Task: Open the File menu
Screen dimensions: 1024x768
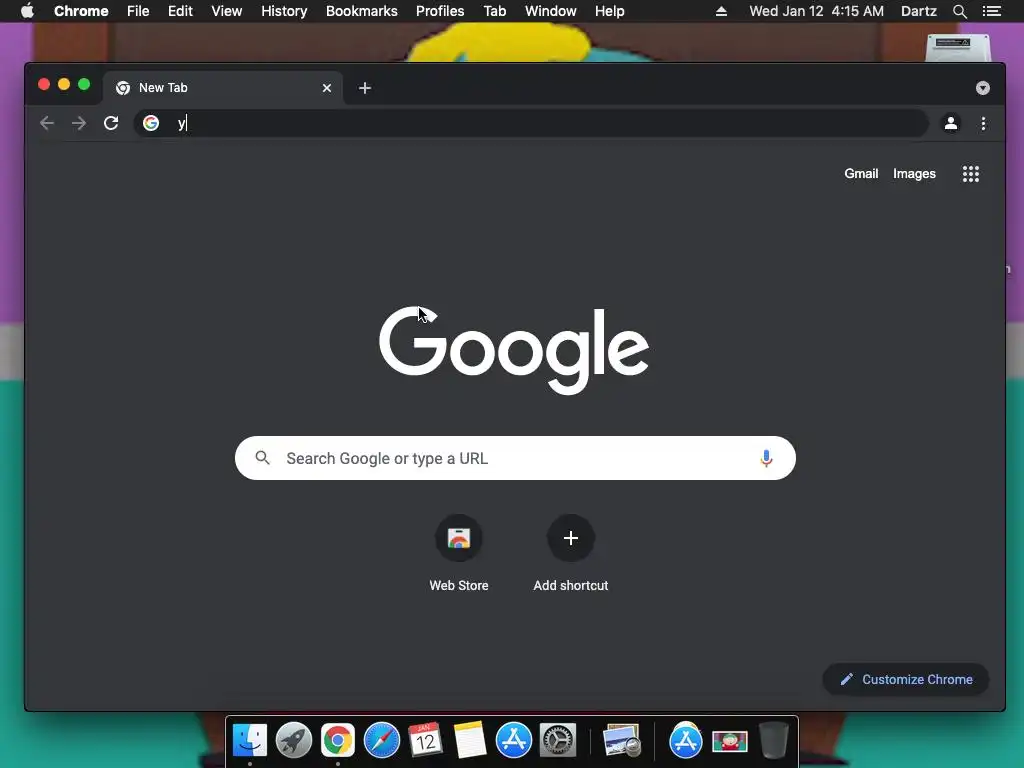Action: (x=138, y=11)
